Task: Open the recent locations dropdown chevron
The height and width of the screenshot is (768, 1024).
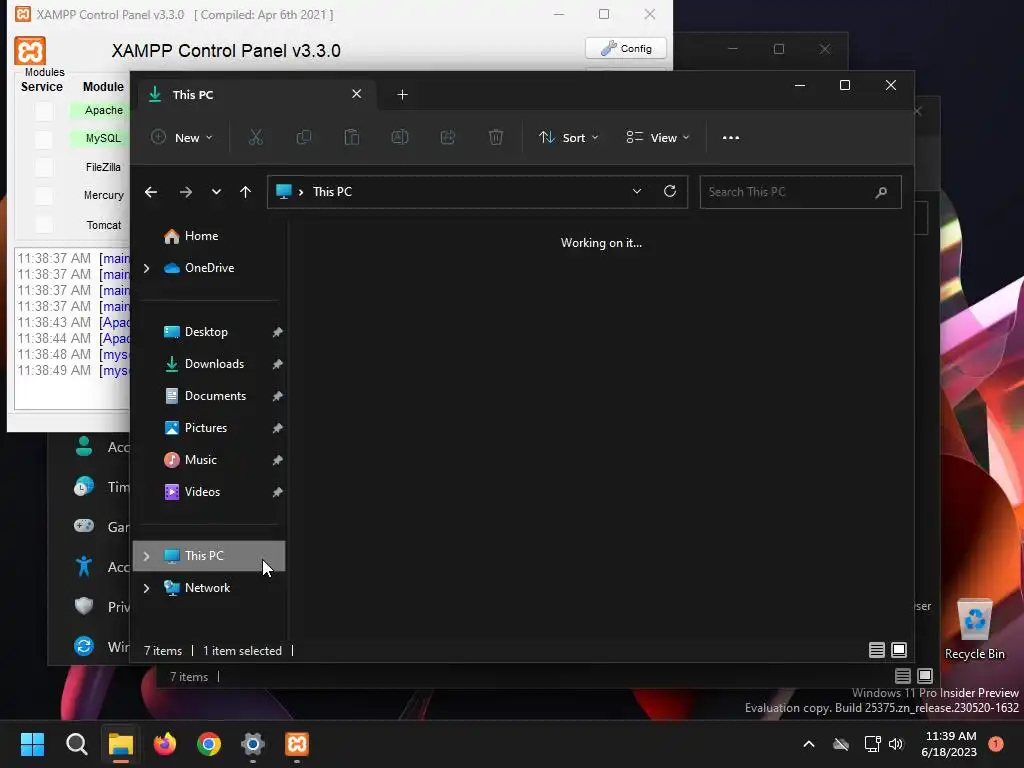Action: pyautogui.click(x=216, y=192)
